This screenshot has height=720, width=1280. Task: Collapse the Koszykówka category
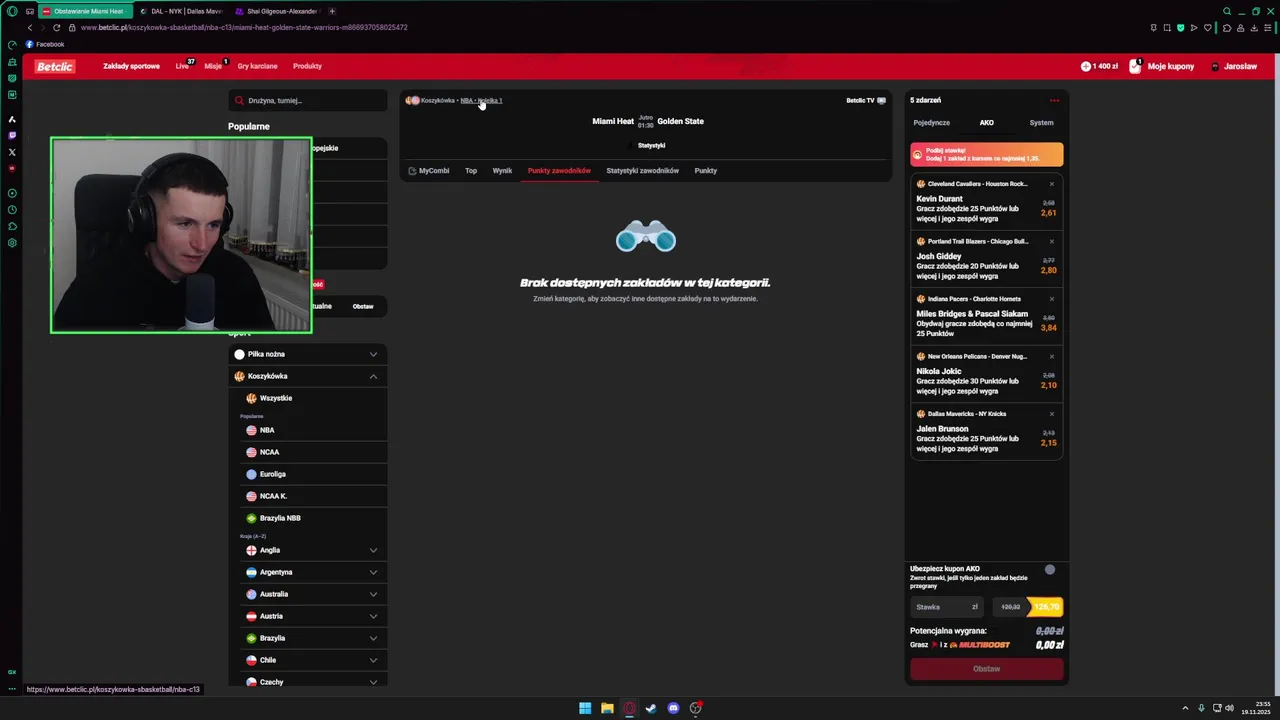click(x=373, y=376)
